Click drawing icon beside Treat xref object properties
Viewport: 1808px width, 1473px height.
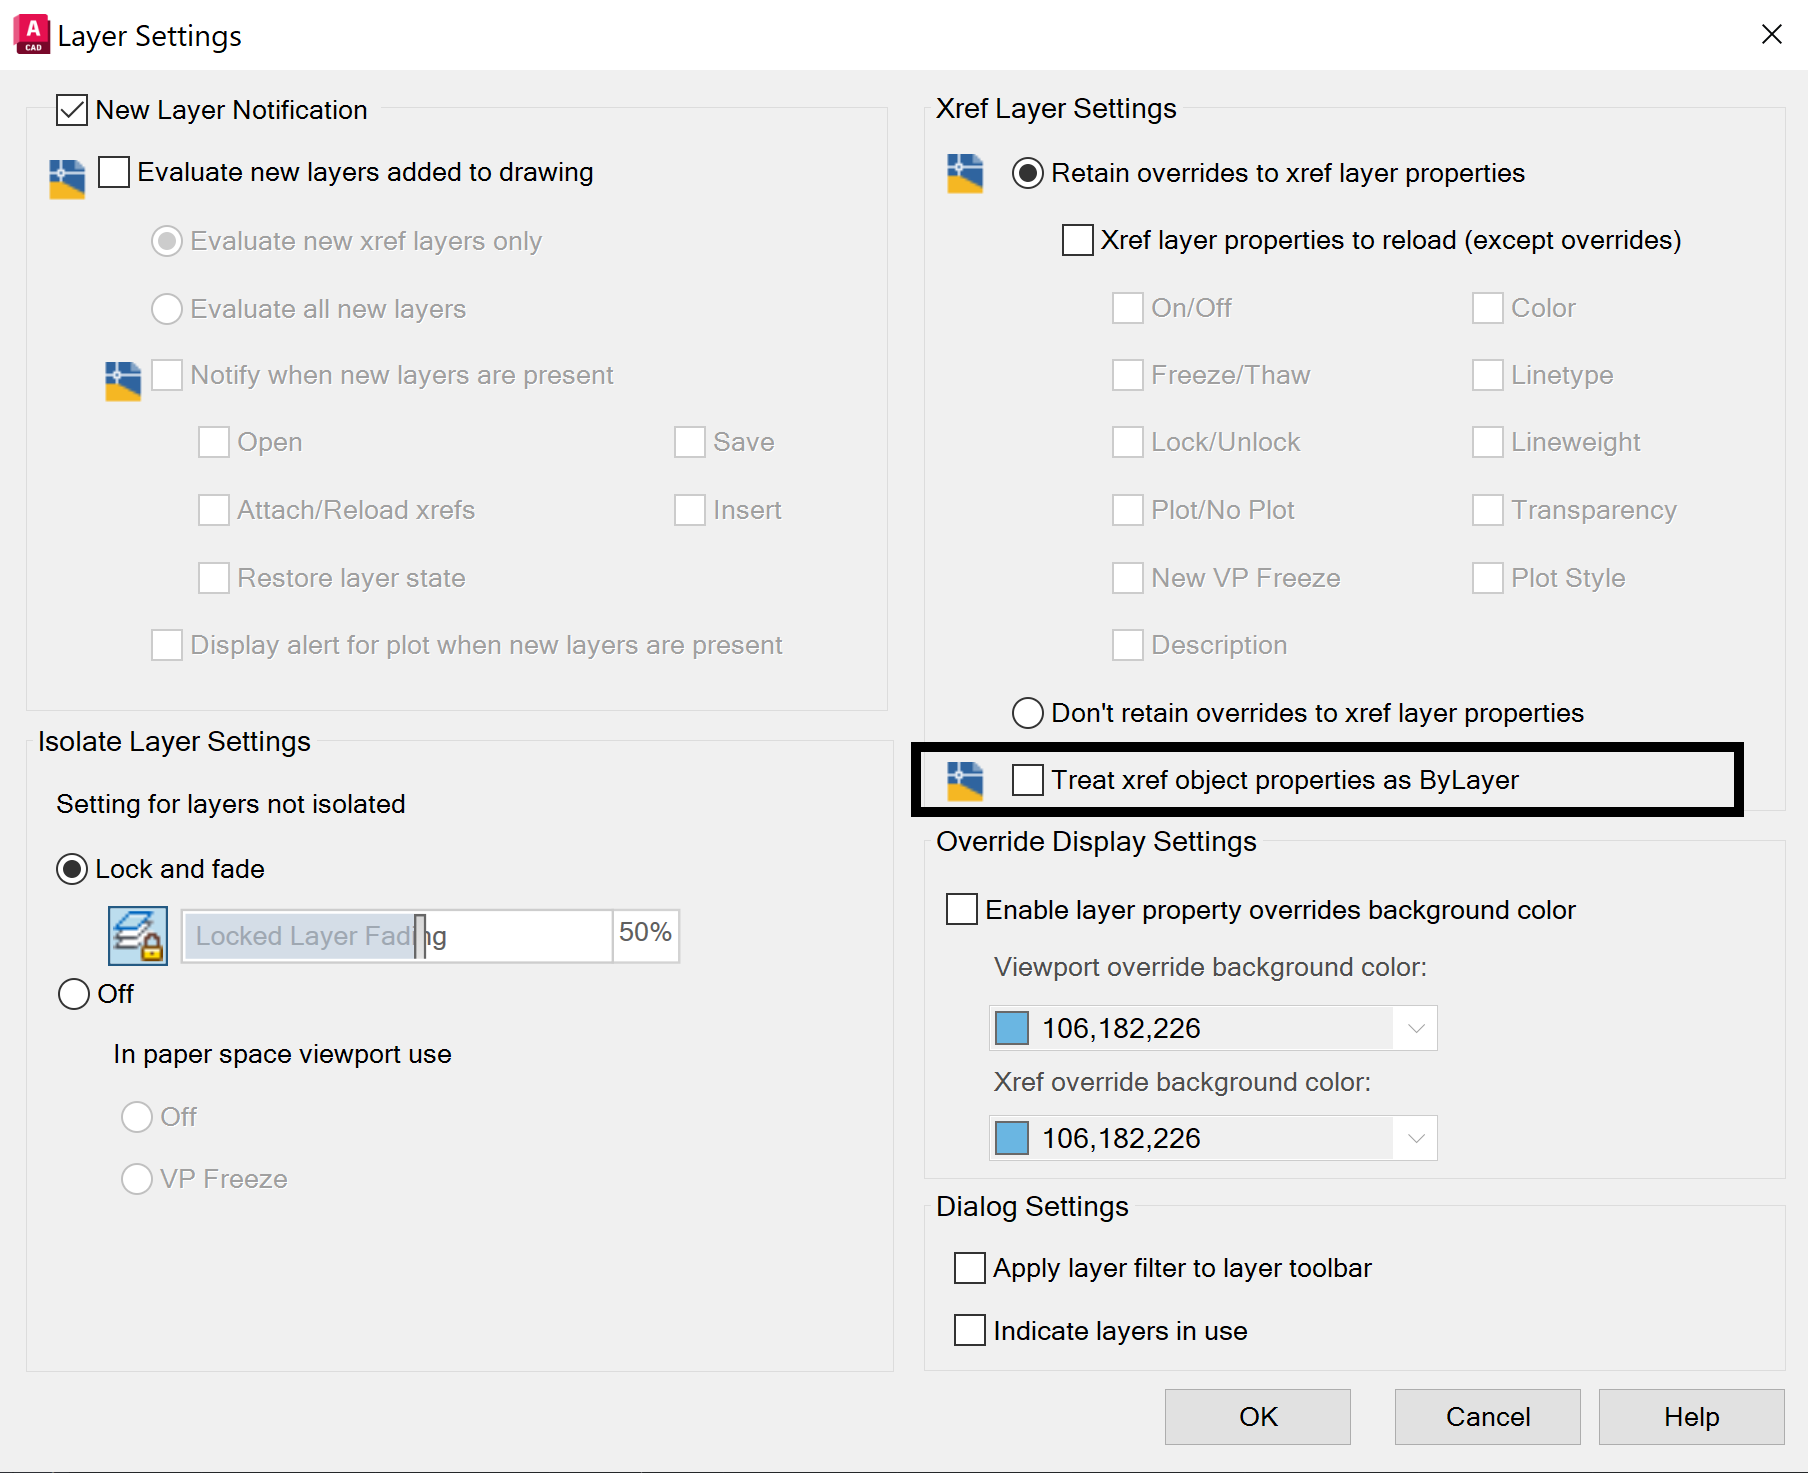(965, 781)
